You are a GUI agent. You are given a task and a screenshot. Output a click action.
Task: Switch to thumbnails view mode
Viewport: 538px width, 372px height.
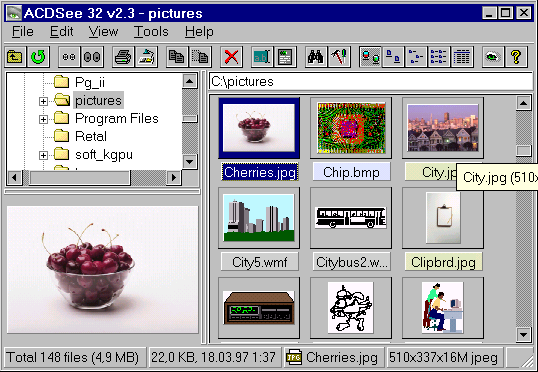[x=370, y=57]
